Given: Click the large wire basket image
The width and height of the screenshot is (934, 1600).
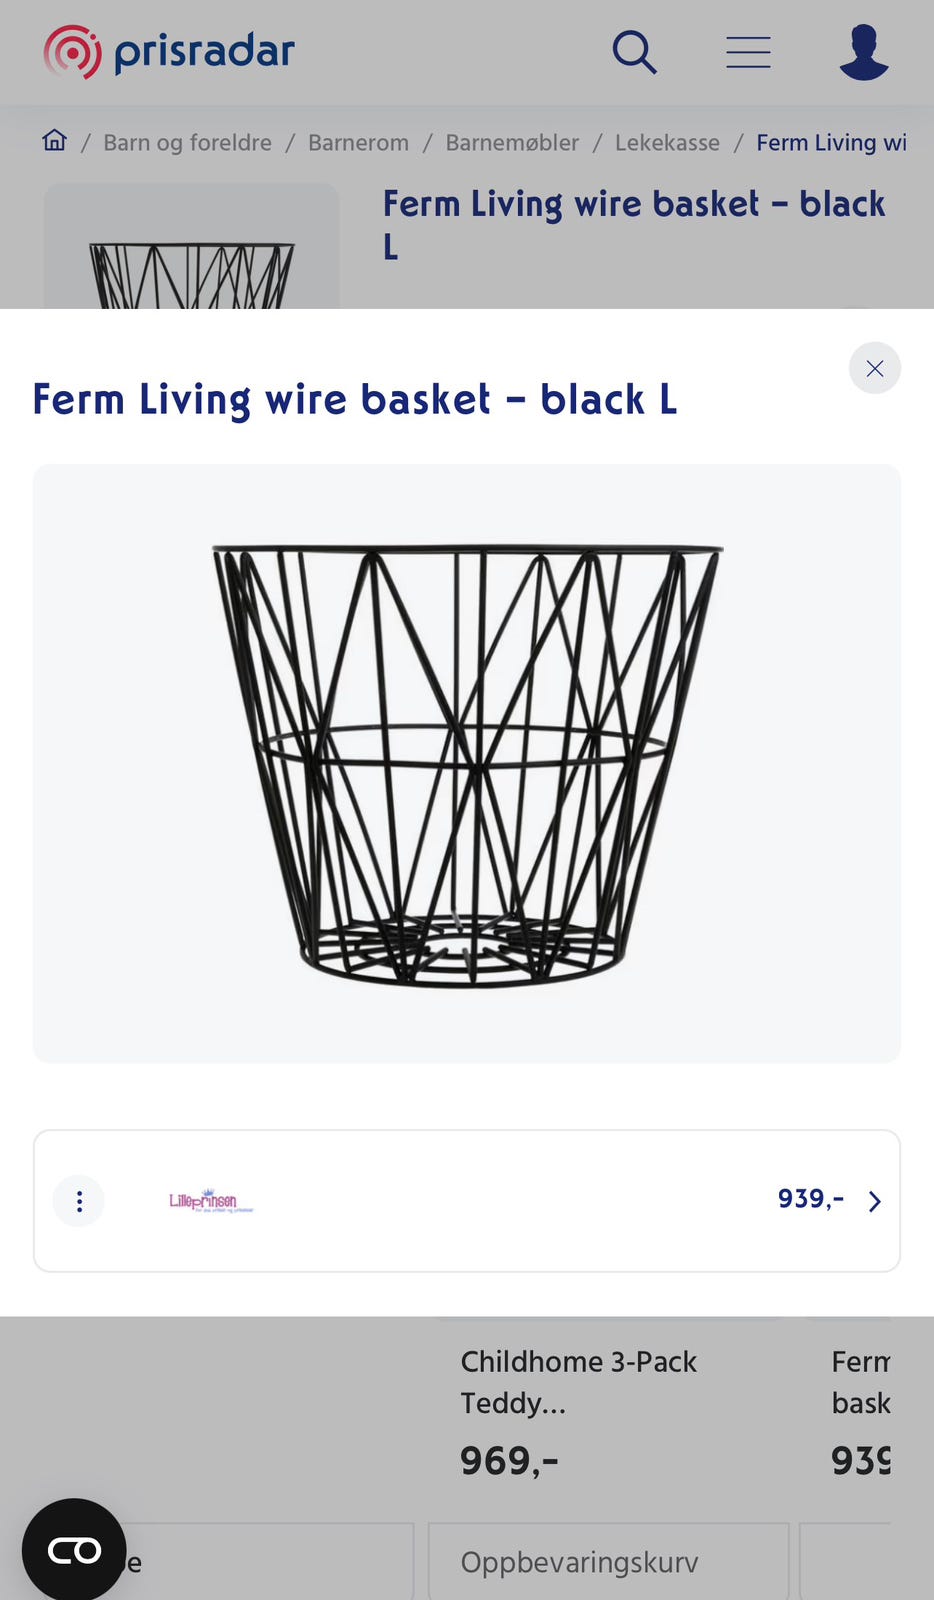Looking at the screenshot, I should [467, 763].
